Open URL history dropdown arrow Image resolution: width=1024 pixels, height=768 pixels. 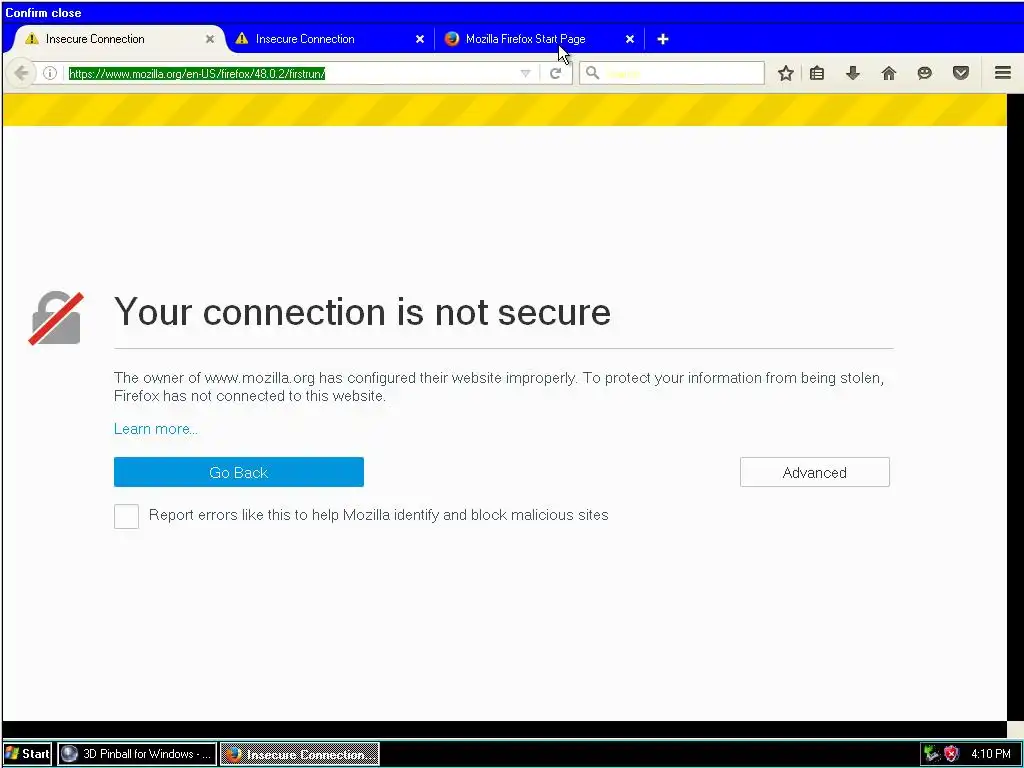click(525, 73)
